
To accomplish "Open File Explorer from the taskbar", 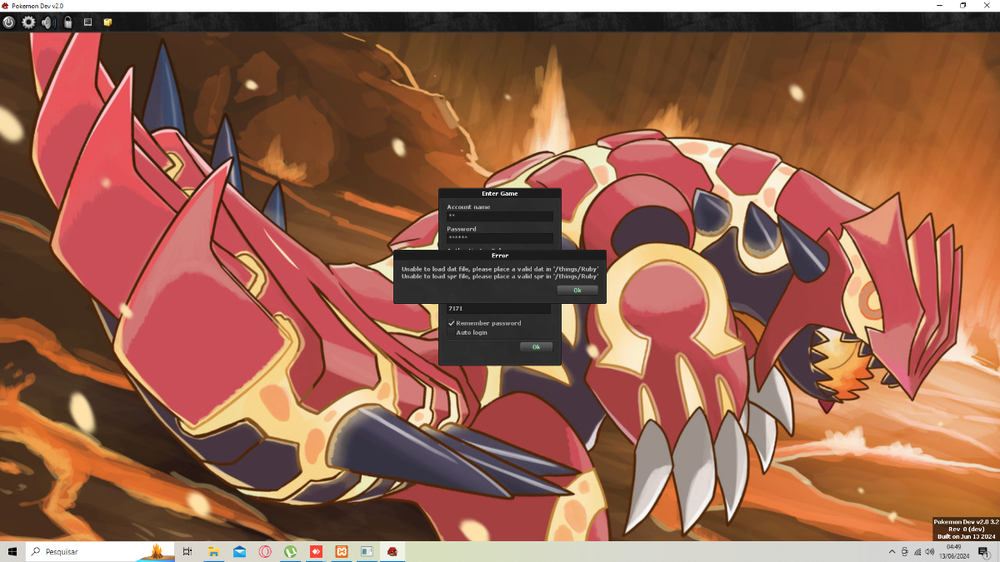I will point(214,551).
